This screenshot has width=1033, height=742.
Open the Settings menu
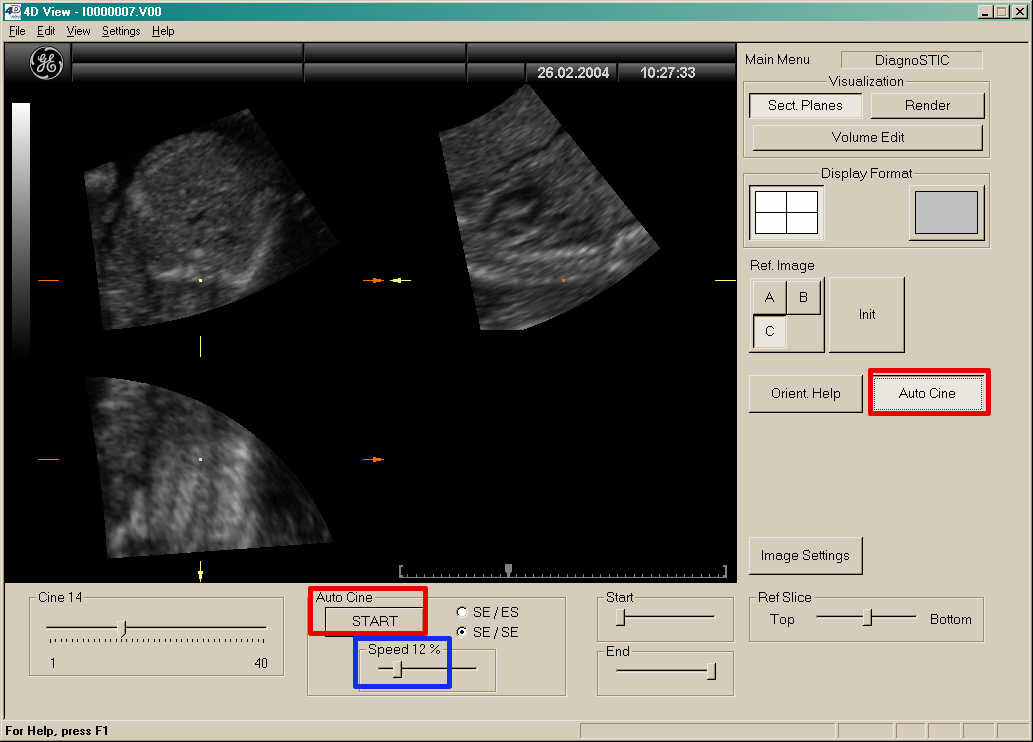point(121,31)
